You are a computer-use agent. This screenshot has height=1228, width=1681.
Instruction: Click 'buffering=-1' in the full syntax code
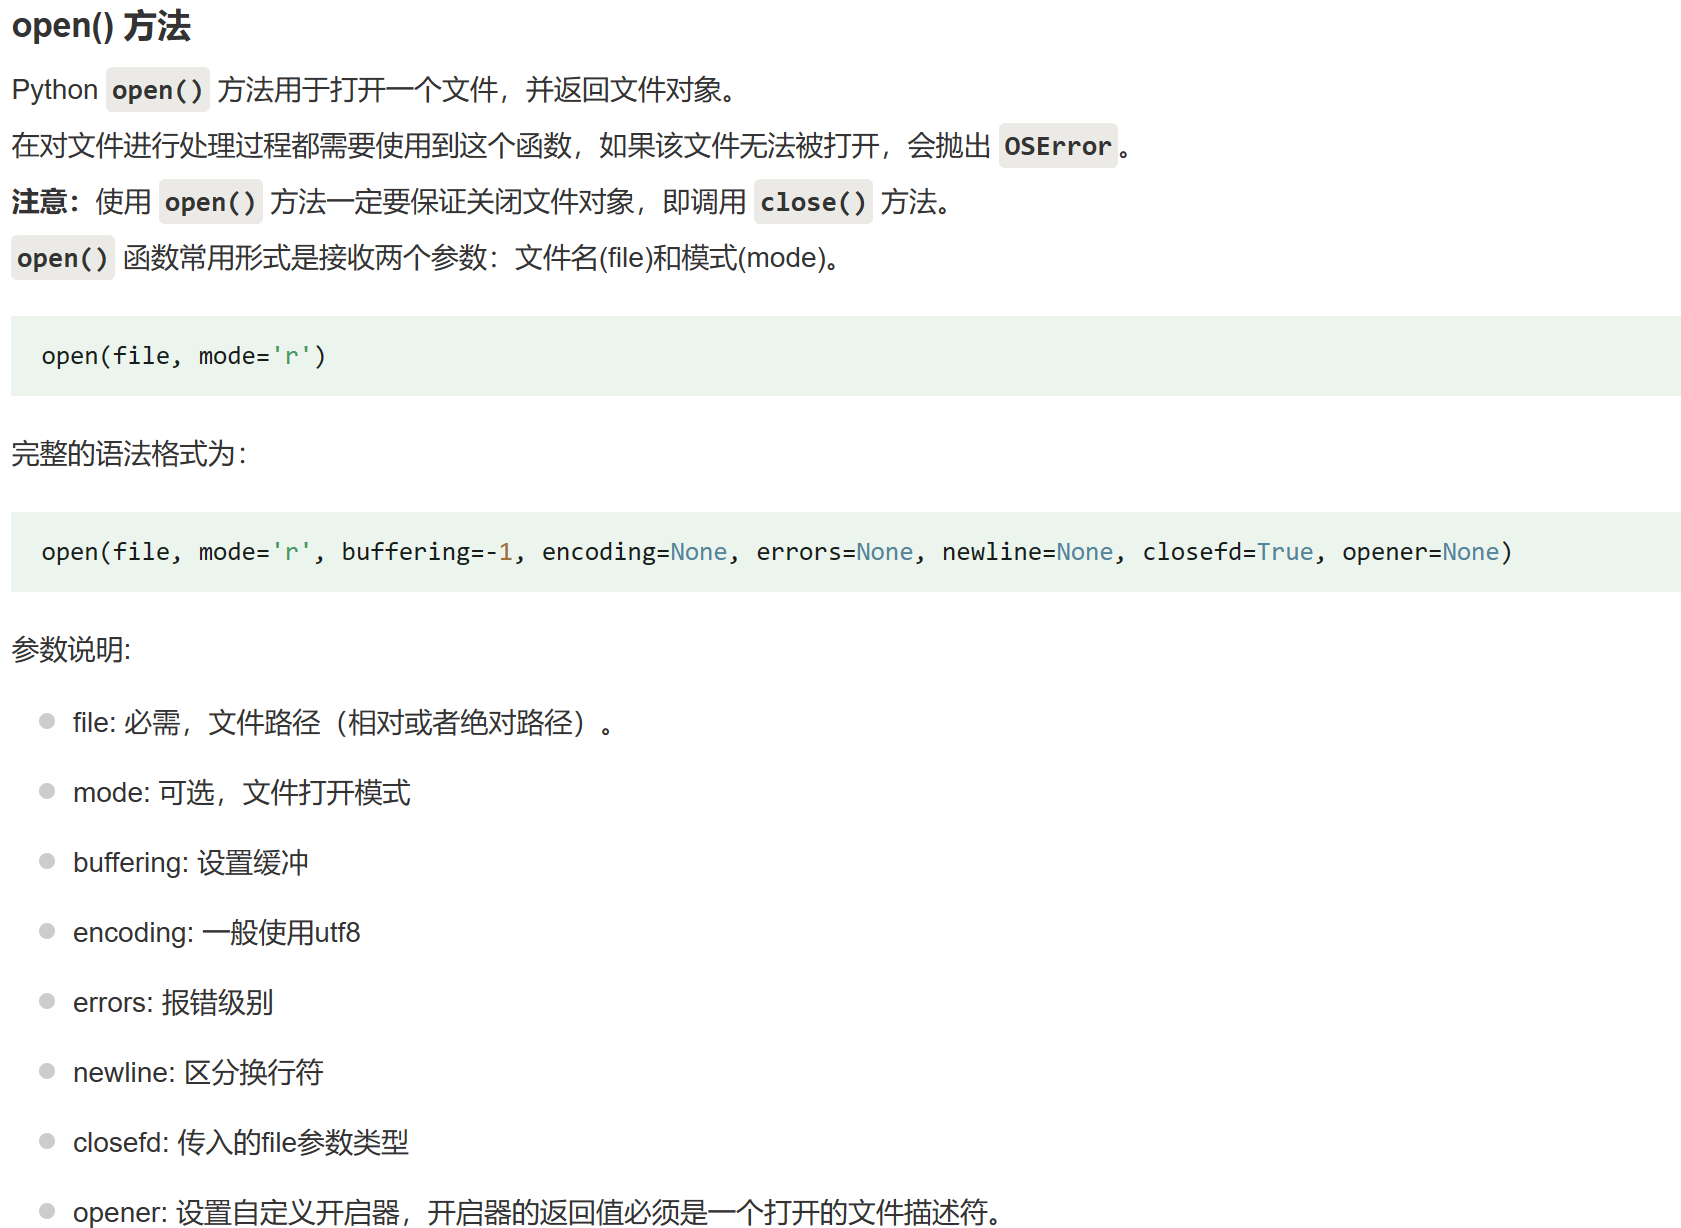427,552
